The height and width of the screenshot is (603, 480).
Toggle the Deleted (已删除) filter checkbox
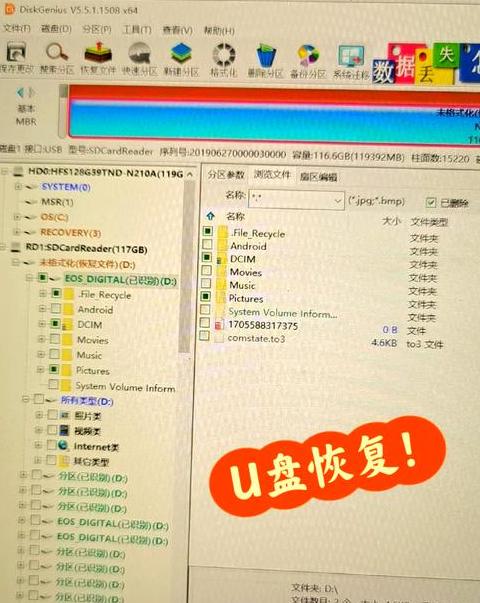[431, 202]
